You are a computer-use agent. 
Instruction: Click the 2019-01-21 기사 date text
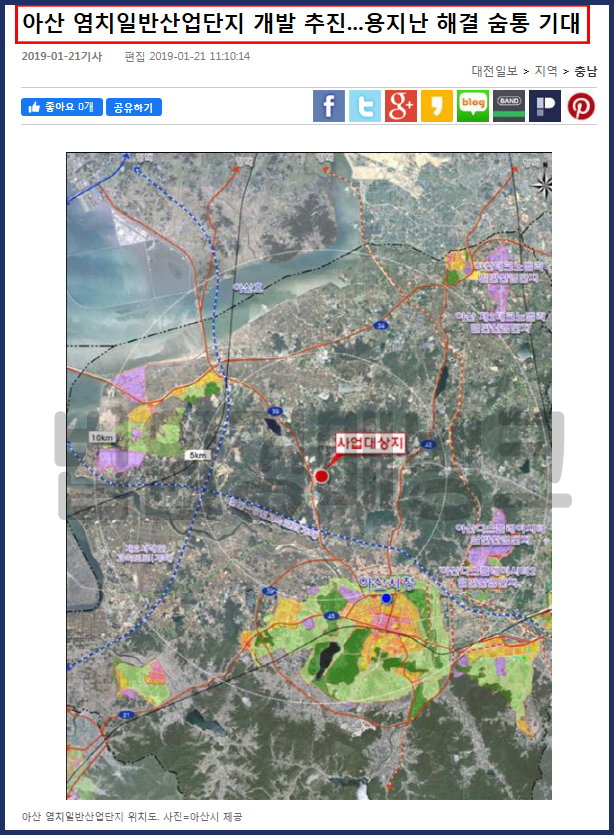click(62, 56)
